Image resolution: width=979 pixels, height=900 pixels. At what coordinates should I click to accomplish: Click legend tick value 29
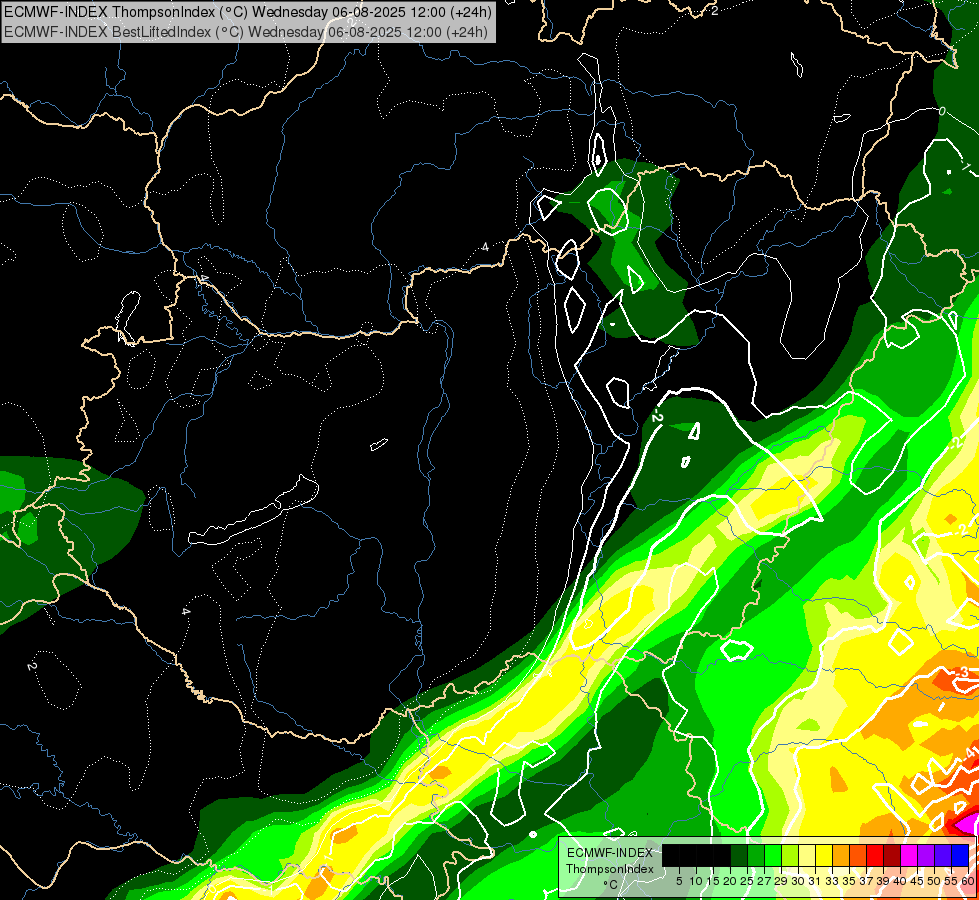point(781,881)
